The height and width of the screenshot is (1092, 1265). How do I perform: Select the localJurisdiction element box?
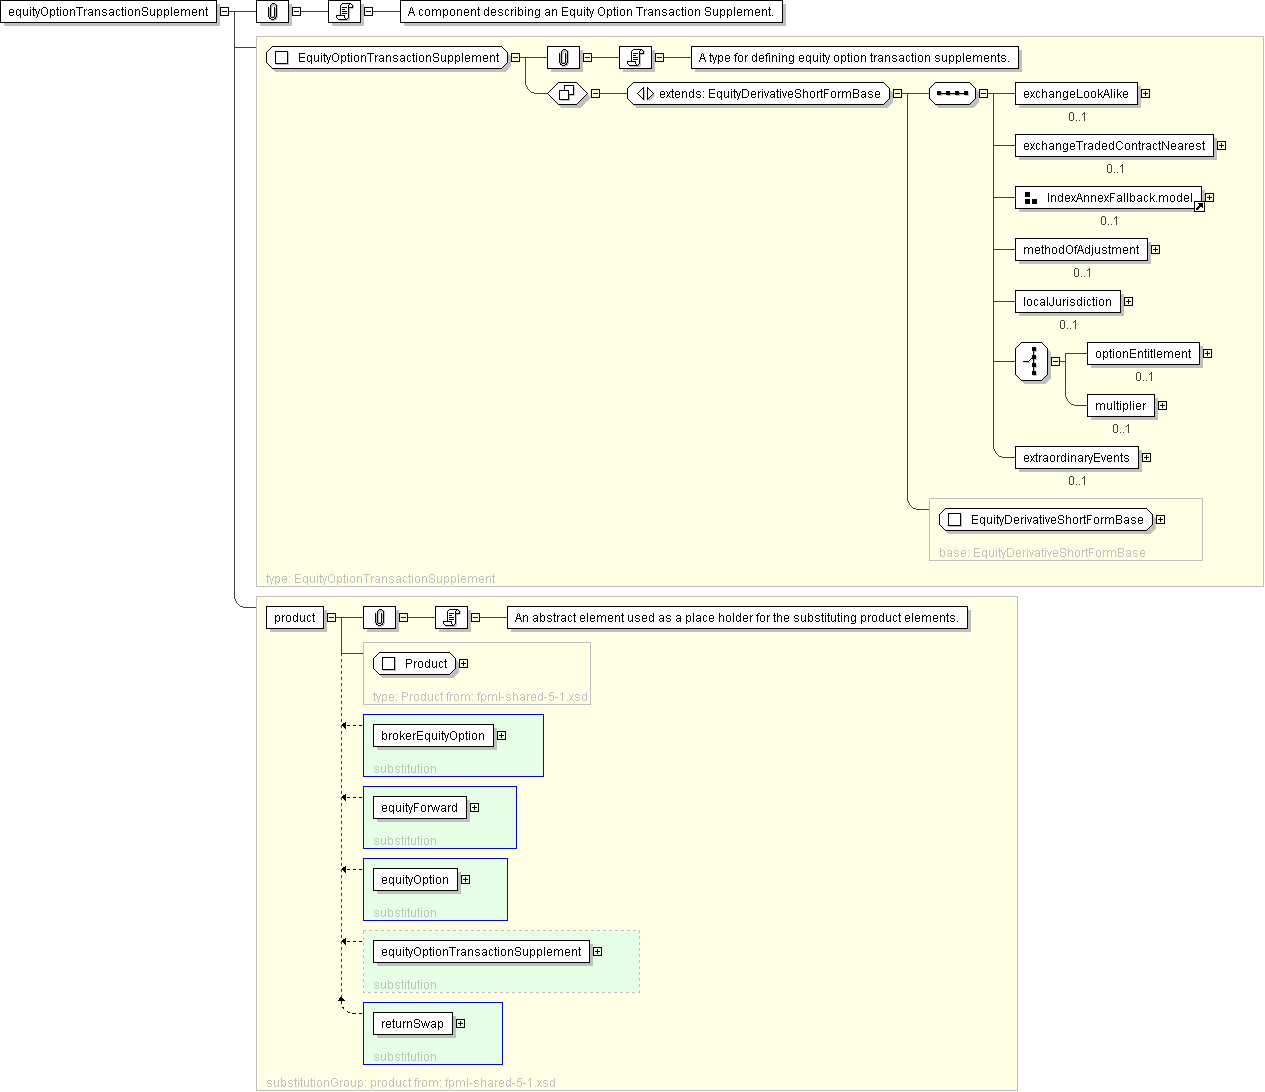click(x=1067, y=302)
